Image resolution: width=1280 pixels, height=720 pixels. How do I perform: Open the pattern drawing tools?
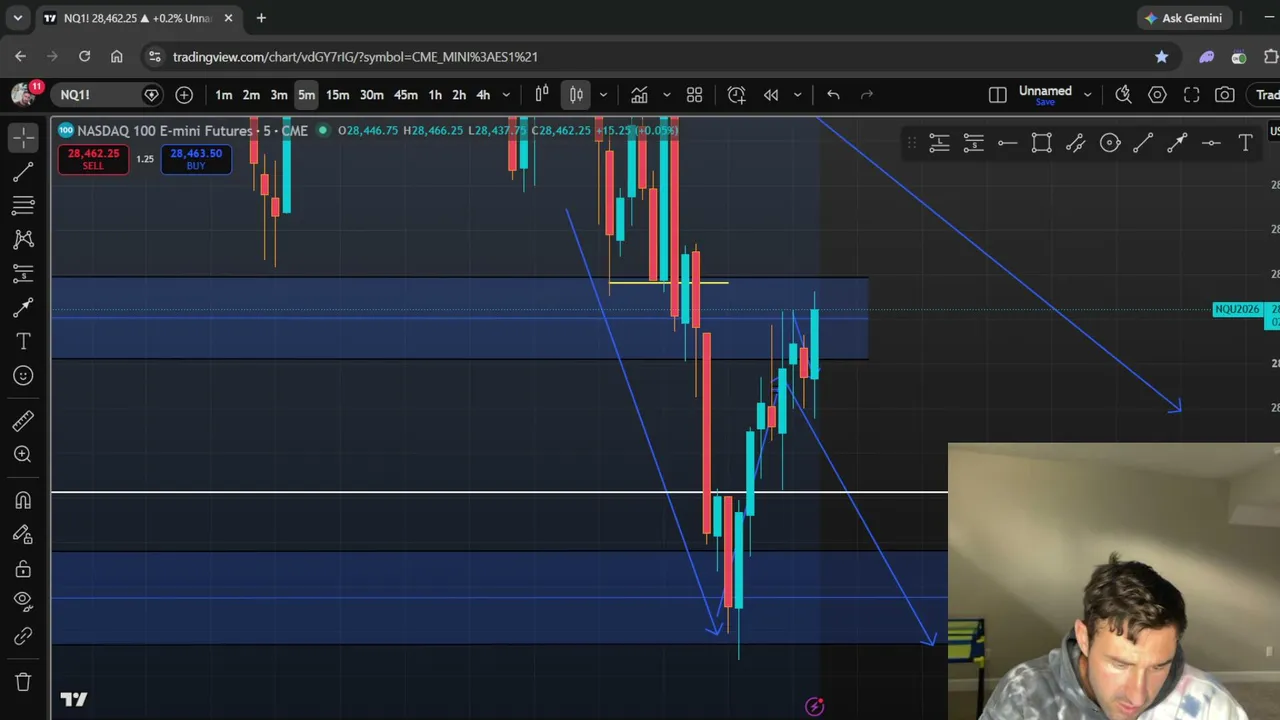click(23, 239)
